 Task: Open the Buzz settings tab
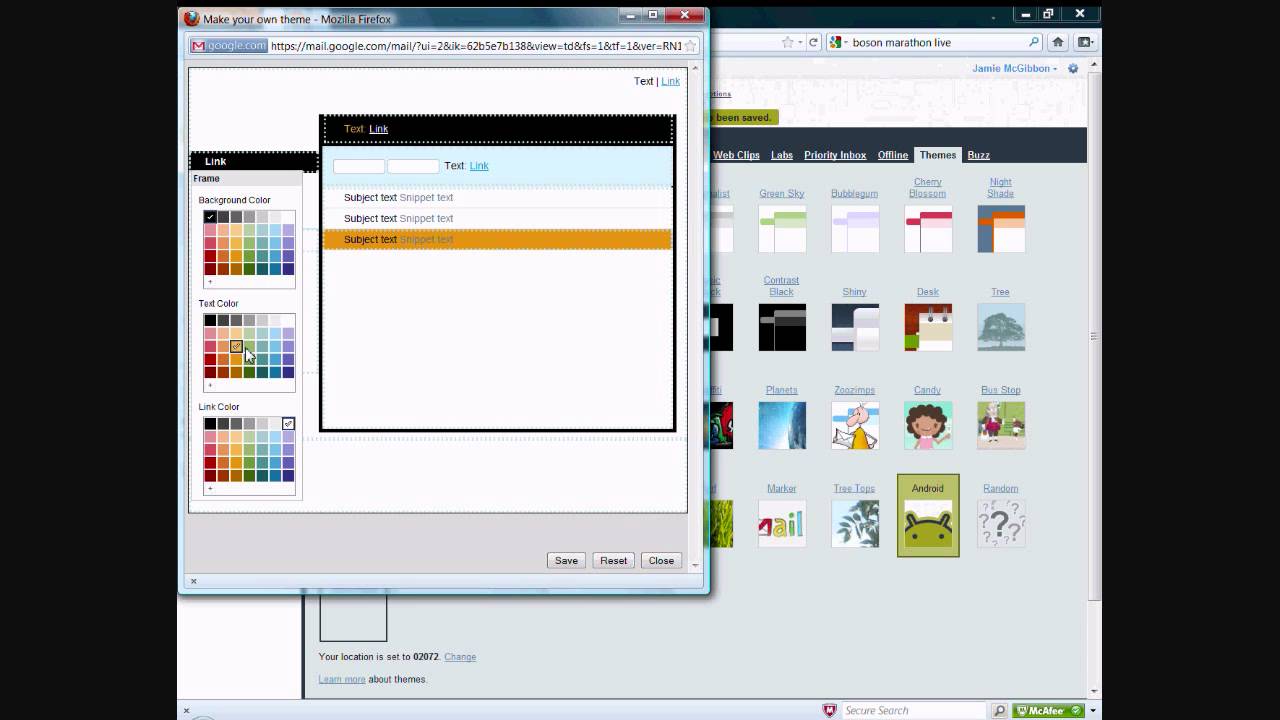coord(978,155)
